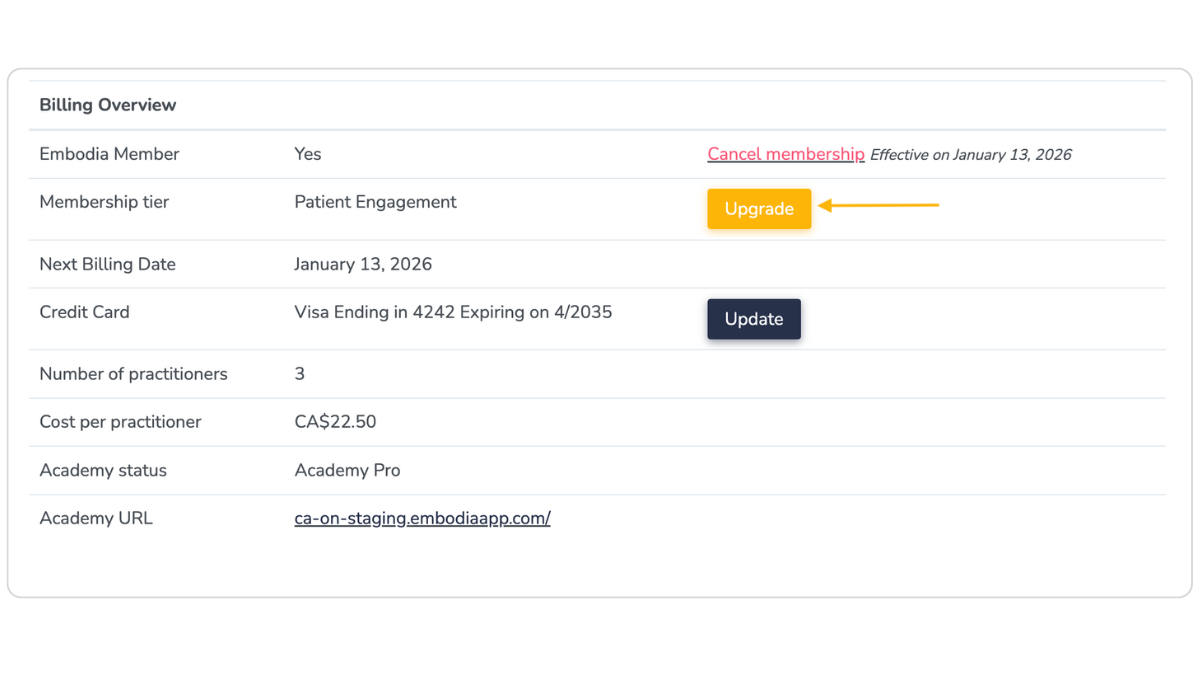Click the Update credit card button
Image resolution: width=1200 pixels, height=675 pixels.
click(x=754, y=319)
